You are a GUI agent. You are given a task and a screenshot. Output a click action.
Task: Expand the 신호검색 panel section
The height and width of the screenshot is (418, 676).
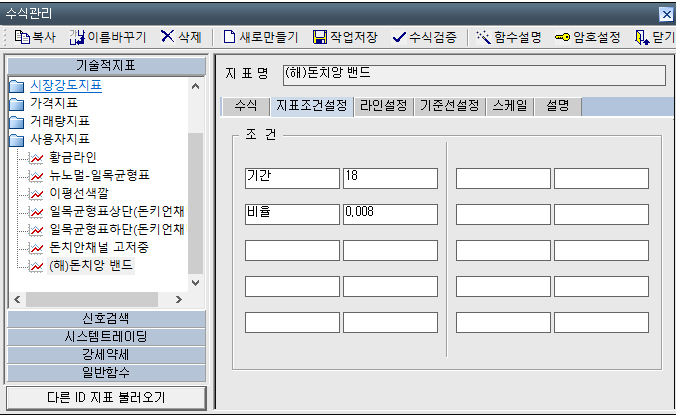[105, 319]
